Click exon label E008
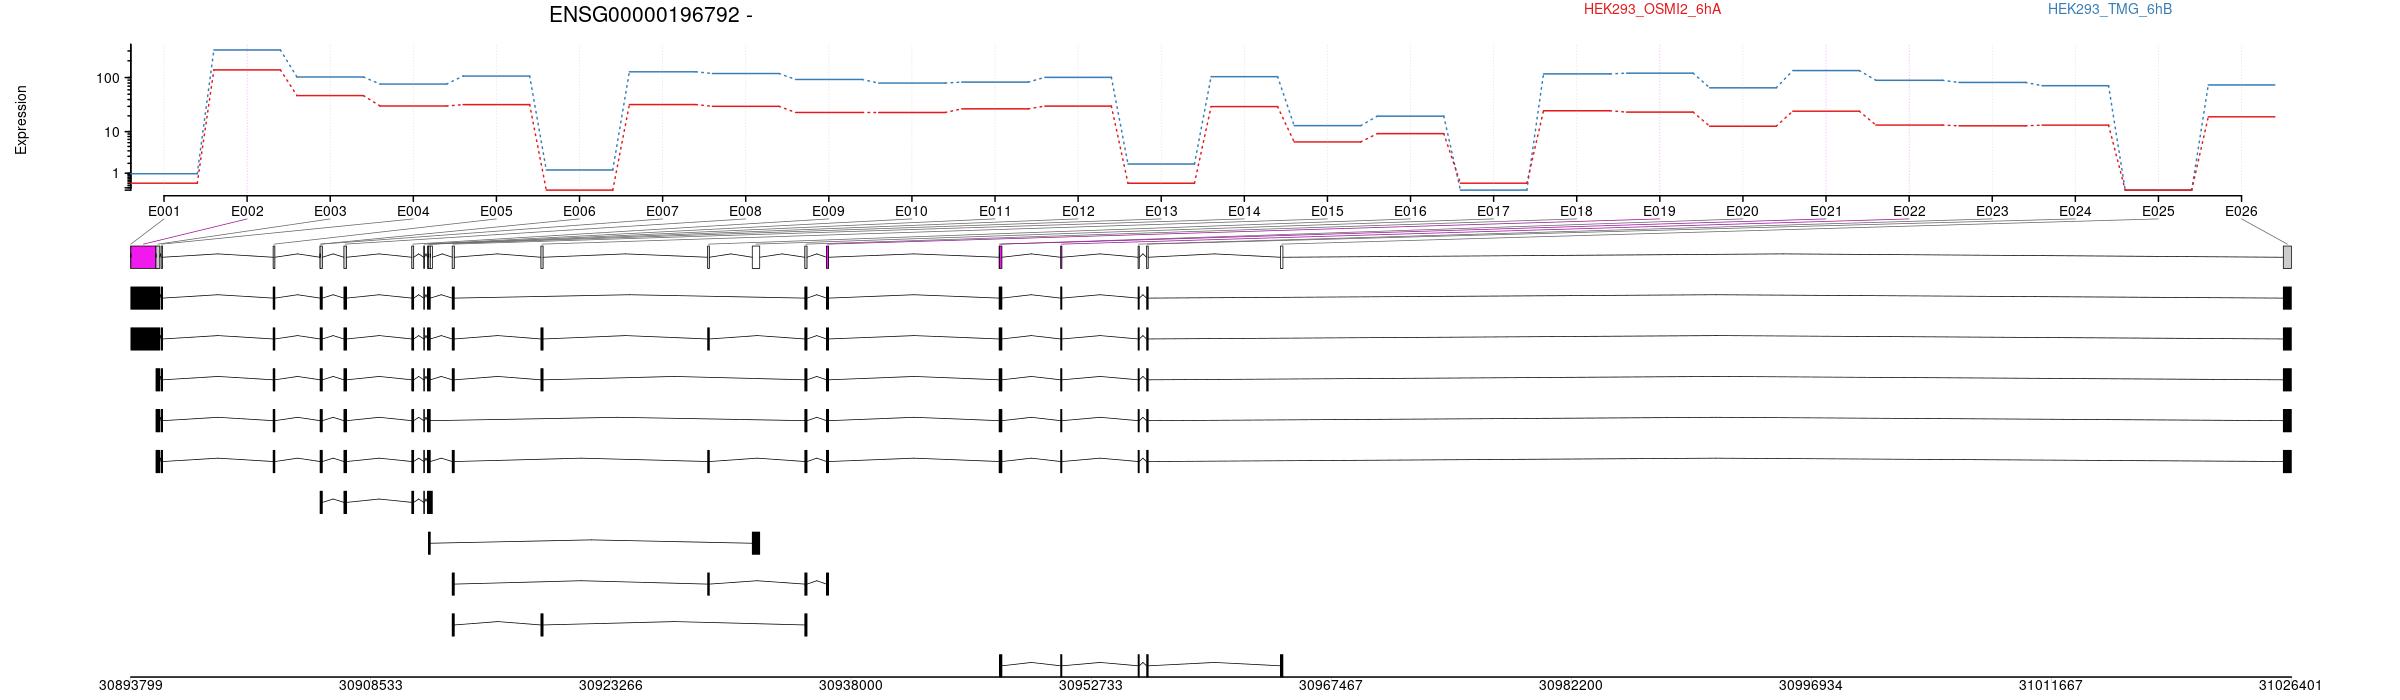This screenshot has height=700, width=2400. click(745, 211)
